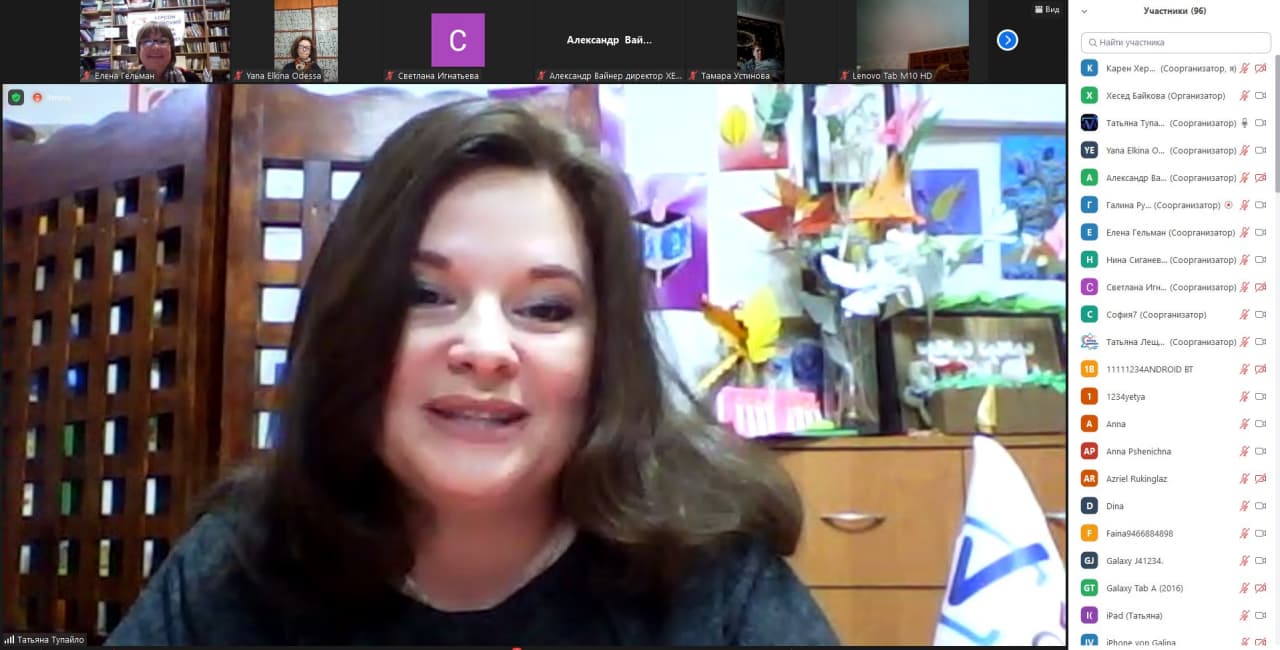Collapse the Участники panel chevron
The width and height of the screenshot is (1280, 650).
(1085, 11)
